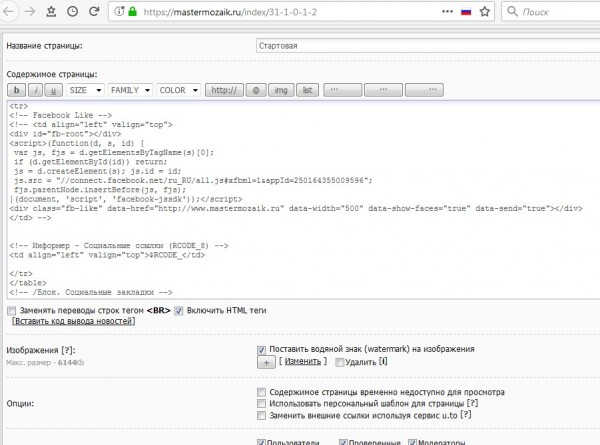Viewport: 600px width, 445px height.
Task: Click the 'Содержимое страницы:' label
Action: coord(52,74)
